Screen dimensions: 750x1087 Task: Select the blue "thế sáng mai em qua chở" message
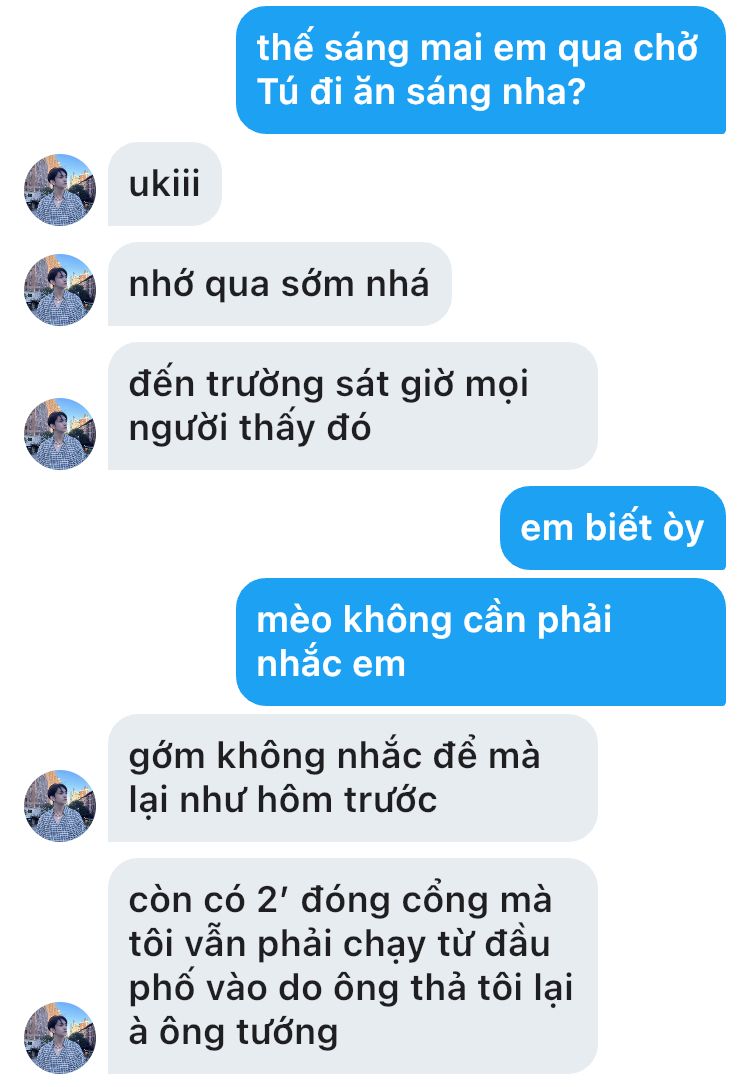coord(481,70)
